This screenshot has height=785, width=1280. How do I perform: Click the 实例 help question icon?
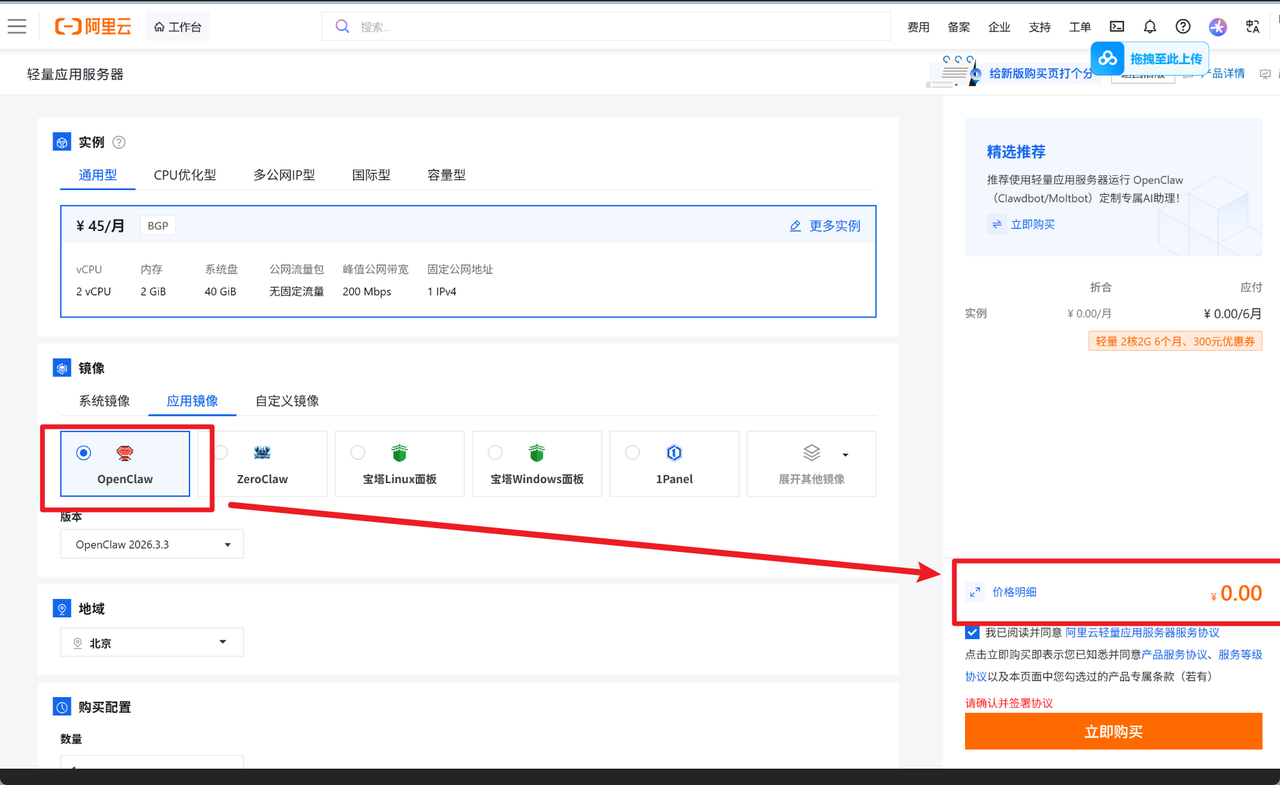click(119, 143)
